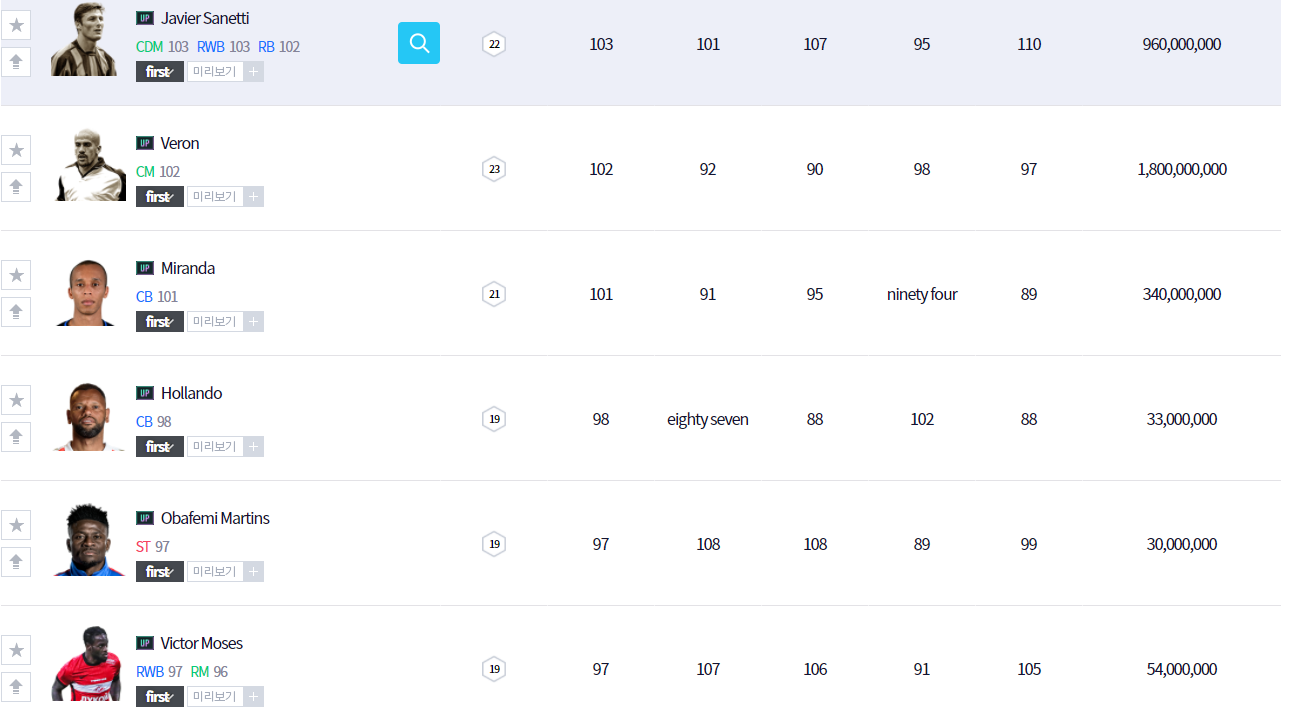Click Miranda's player portrait thumbnail
The height and width of the screenshot is (727, 1294).
click(x=86, y=292)
